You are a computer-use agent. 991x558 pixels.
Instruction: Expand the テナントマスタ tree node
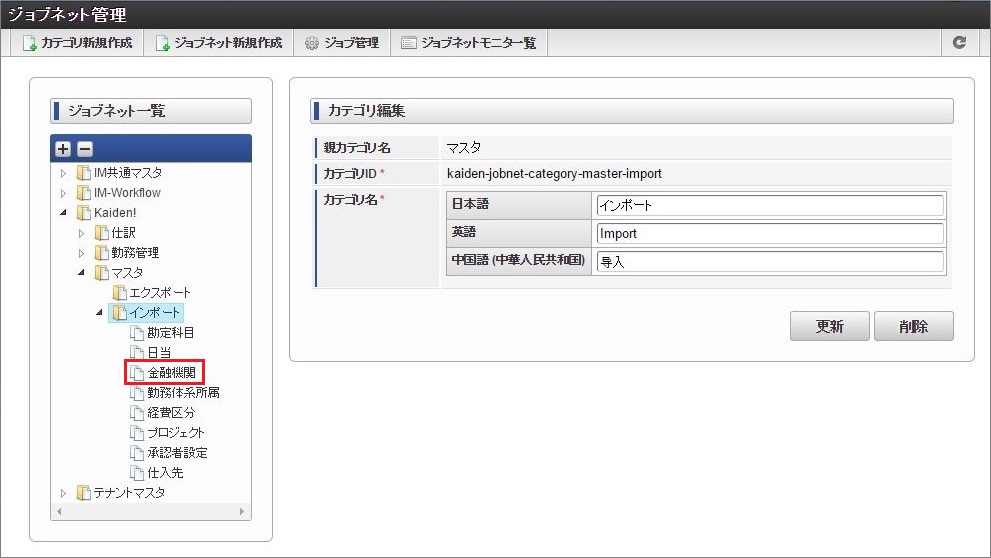tap(63, 493)
